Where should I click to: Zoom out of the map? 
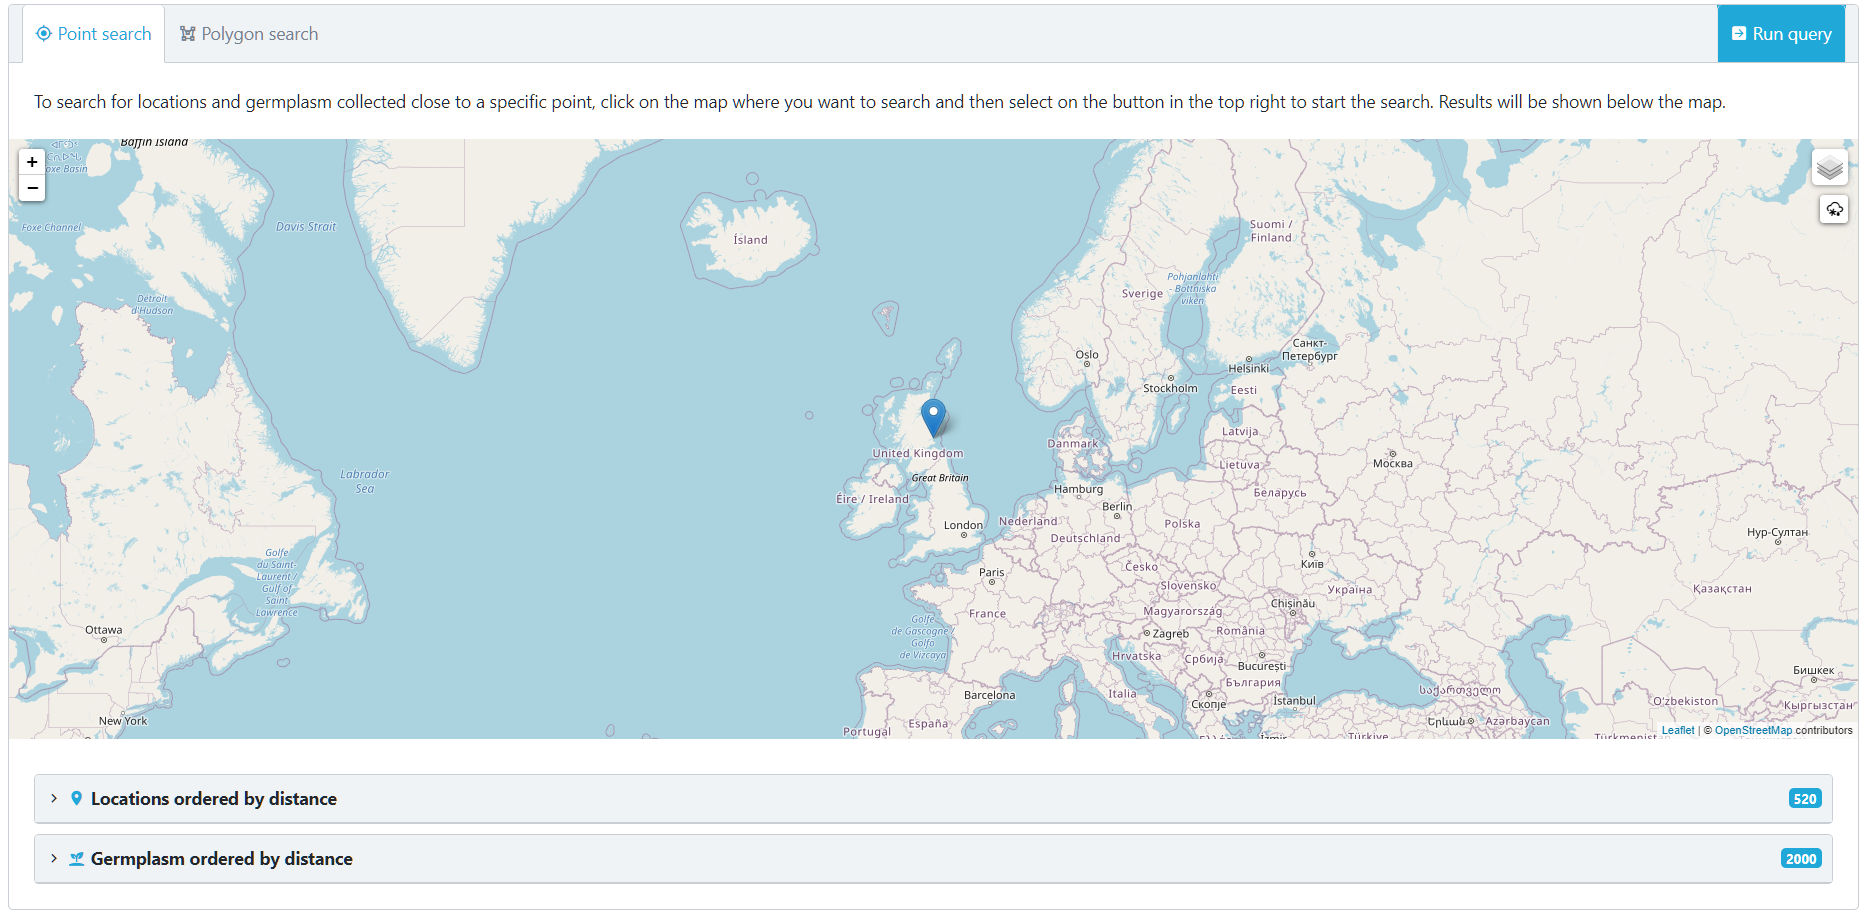32,188
